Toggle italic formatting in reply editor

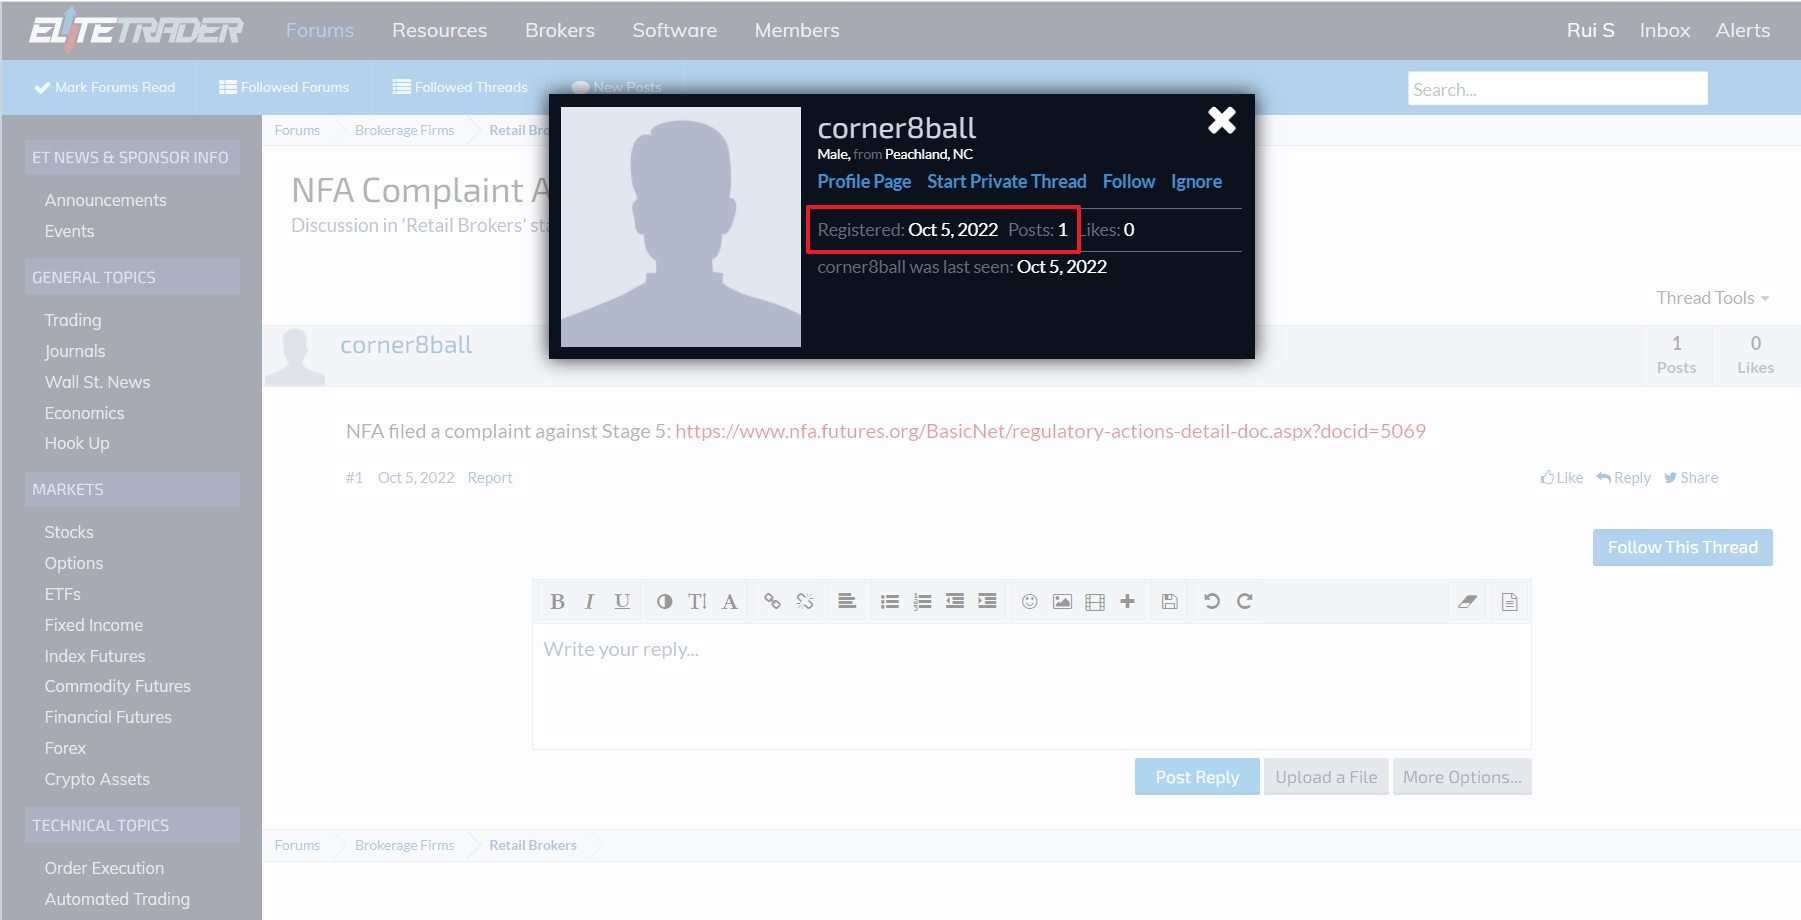[x=589, y=601]
